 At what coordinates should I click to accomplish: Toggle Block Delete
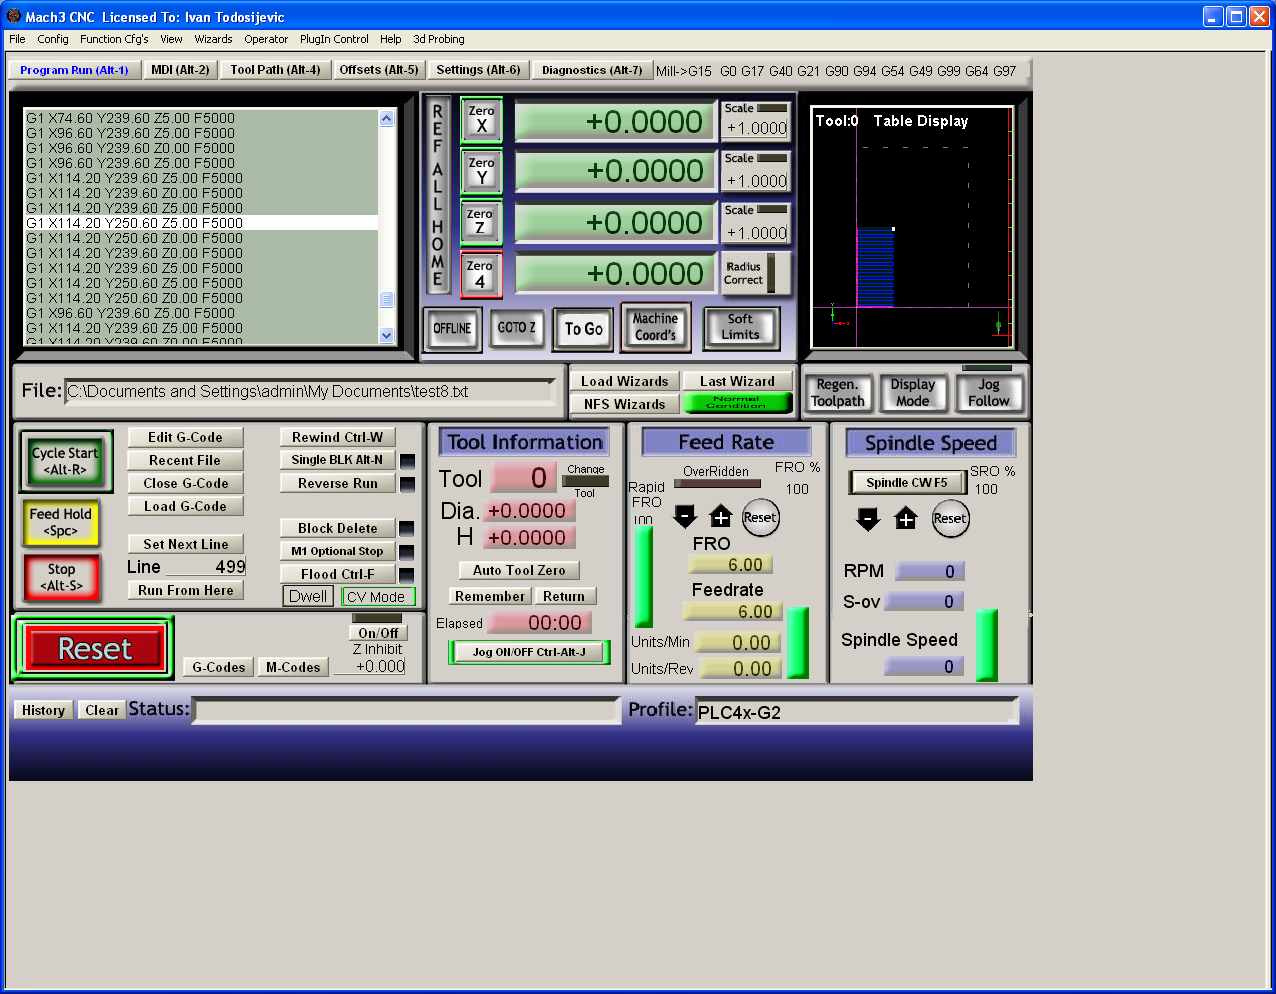337,528
